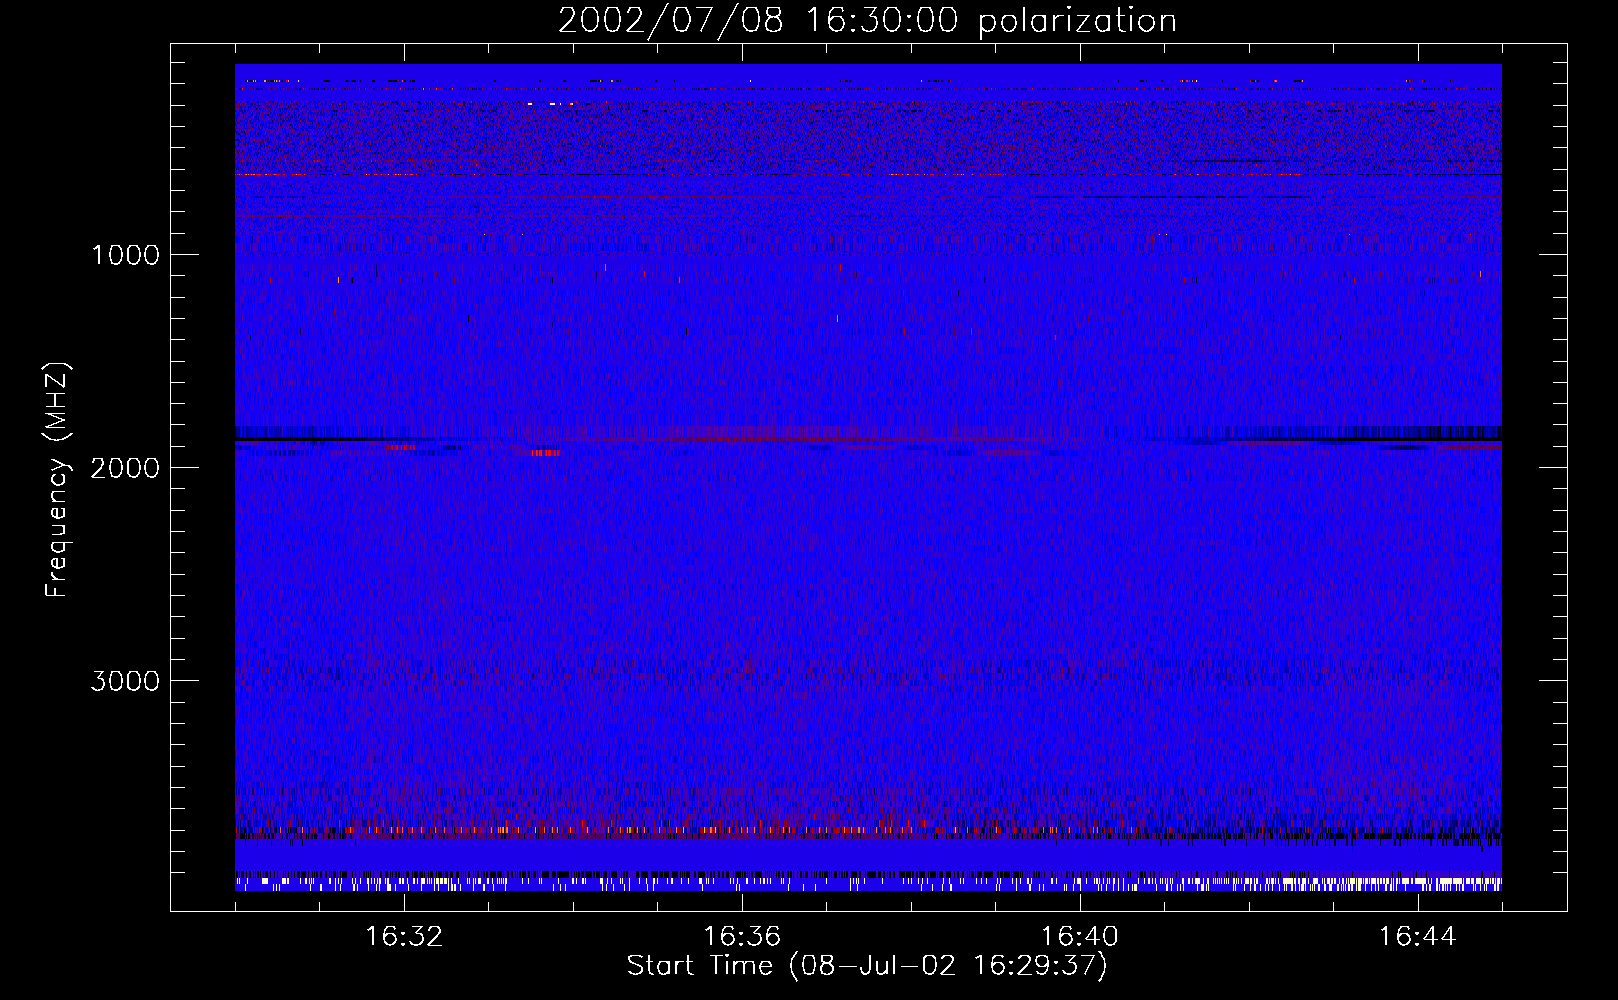The width and height of the screenshot is (1618, 1000).
Task: Click the 2000 frequency tick label
Action: pyautogui.click(x=125, y=468)
